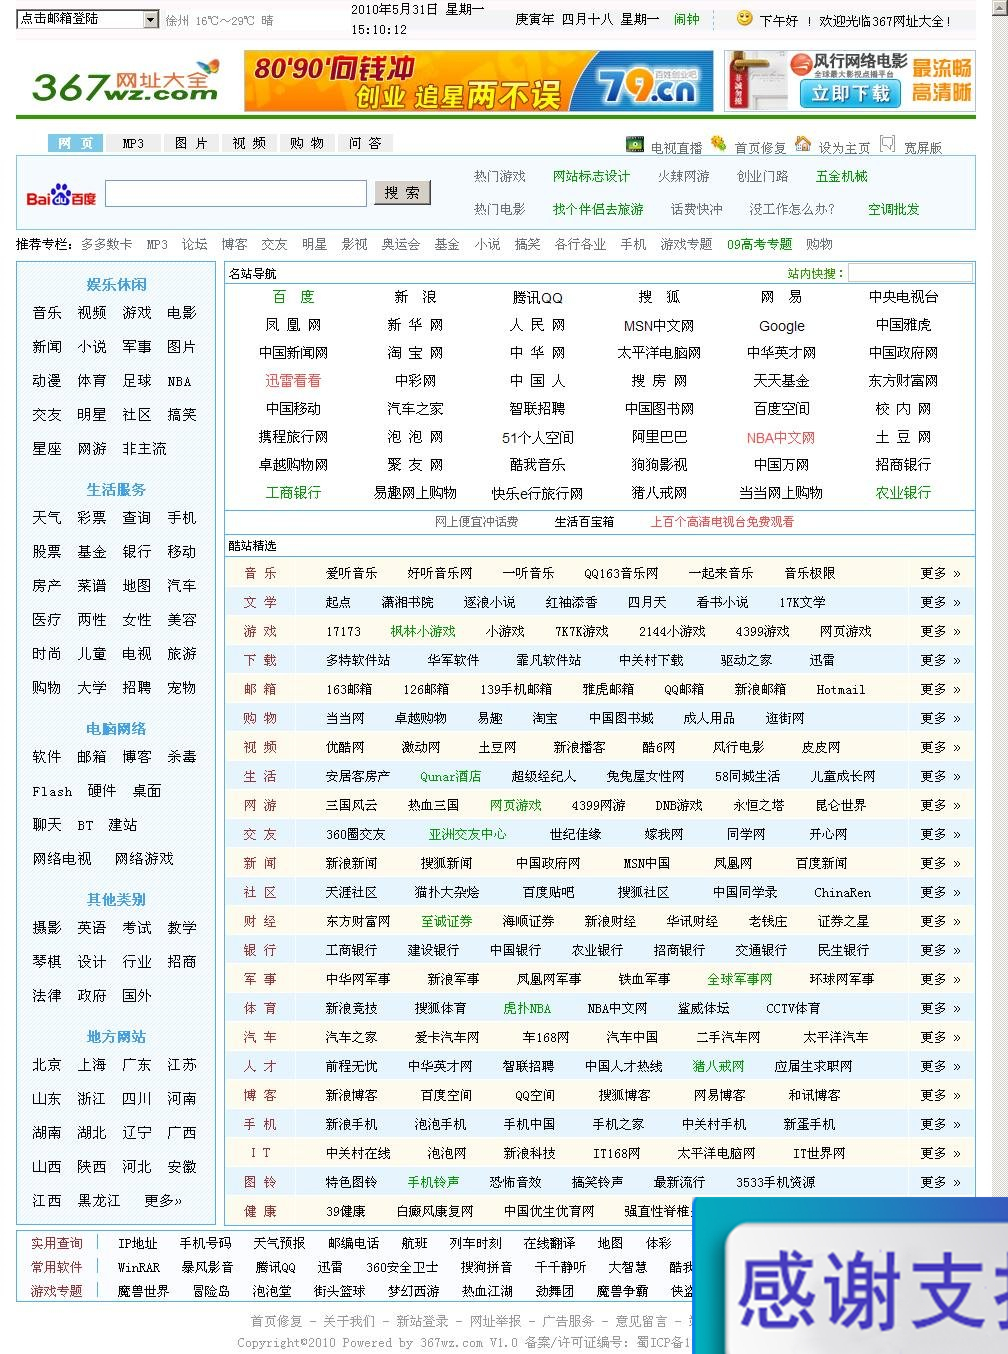Open 黑龙江 under 地方网站
The width and height of the screenshot is (1008, 1354).
click(x=99, y=1201)
